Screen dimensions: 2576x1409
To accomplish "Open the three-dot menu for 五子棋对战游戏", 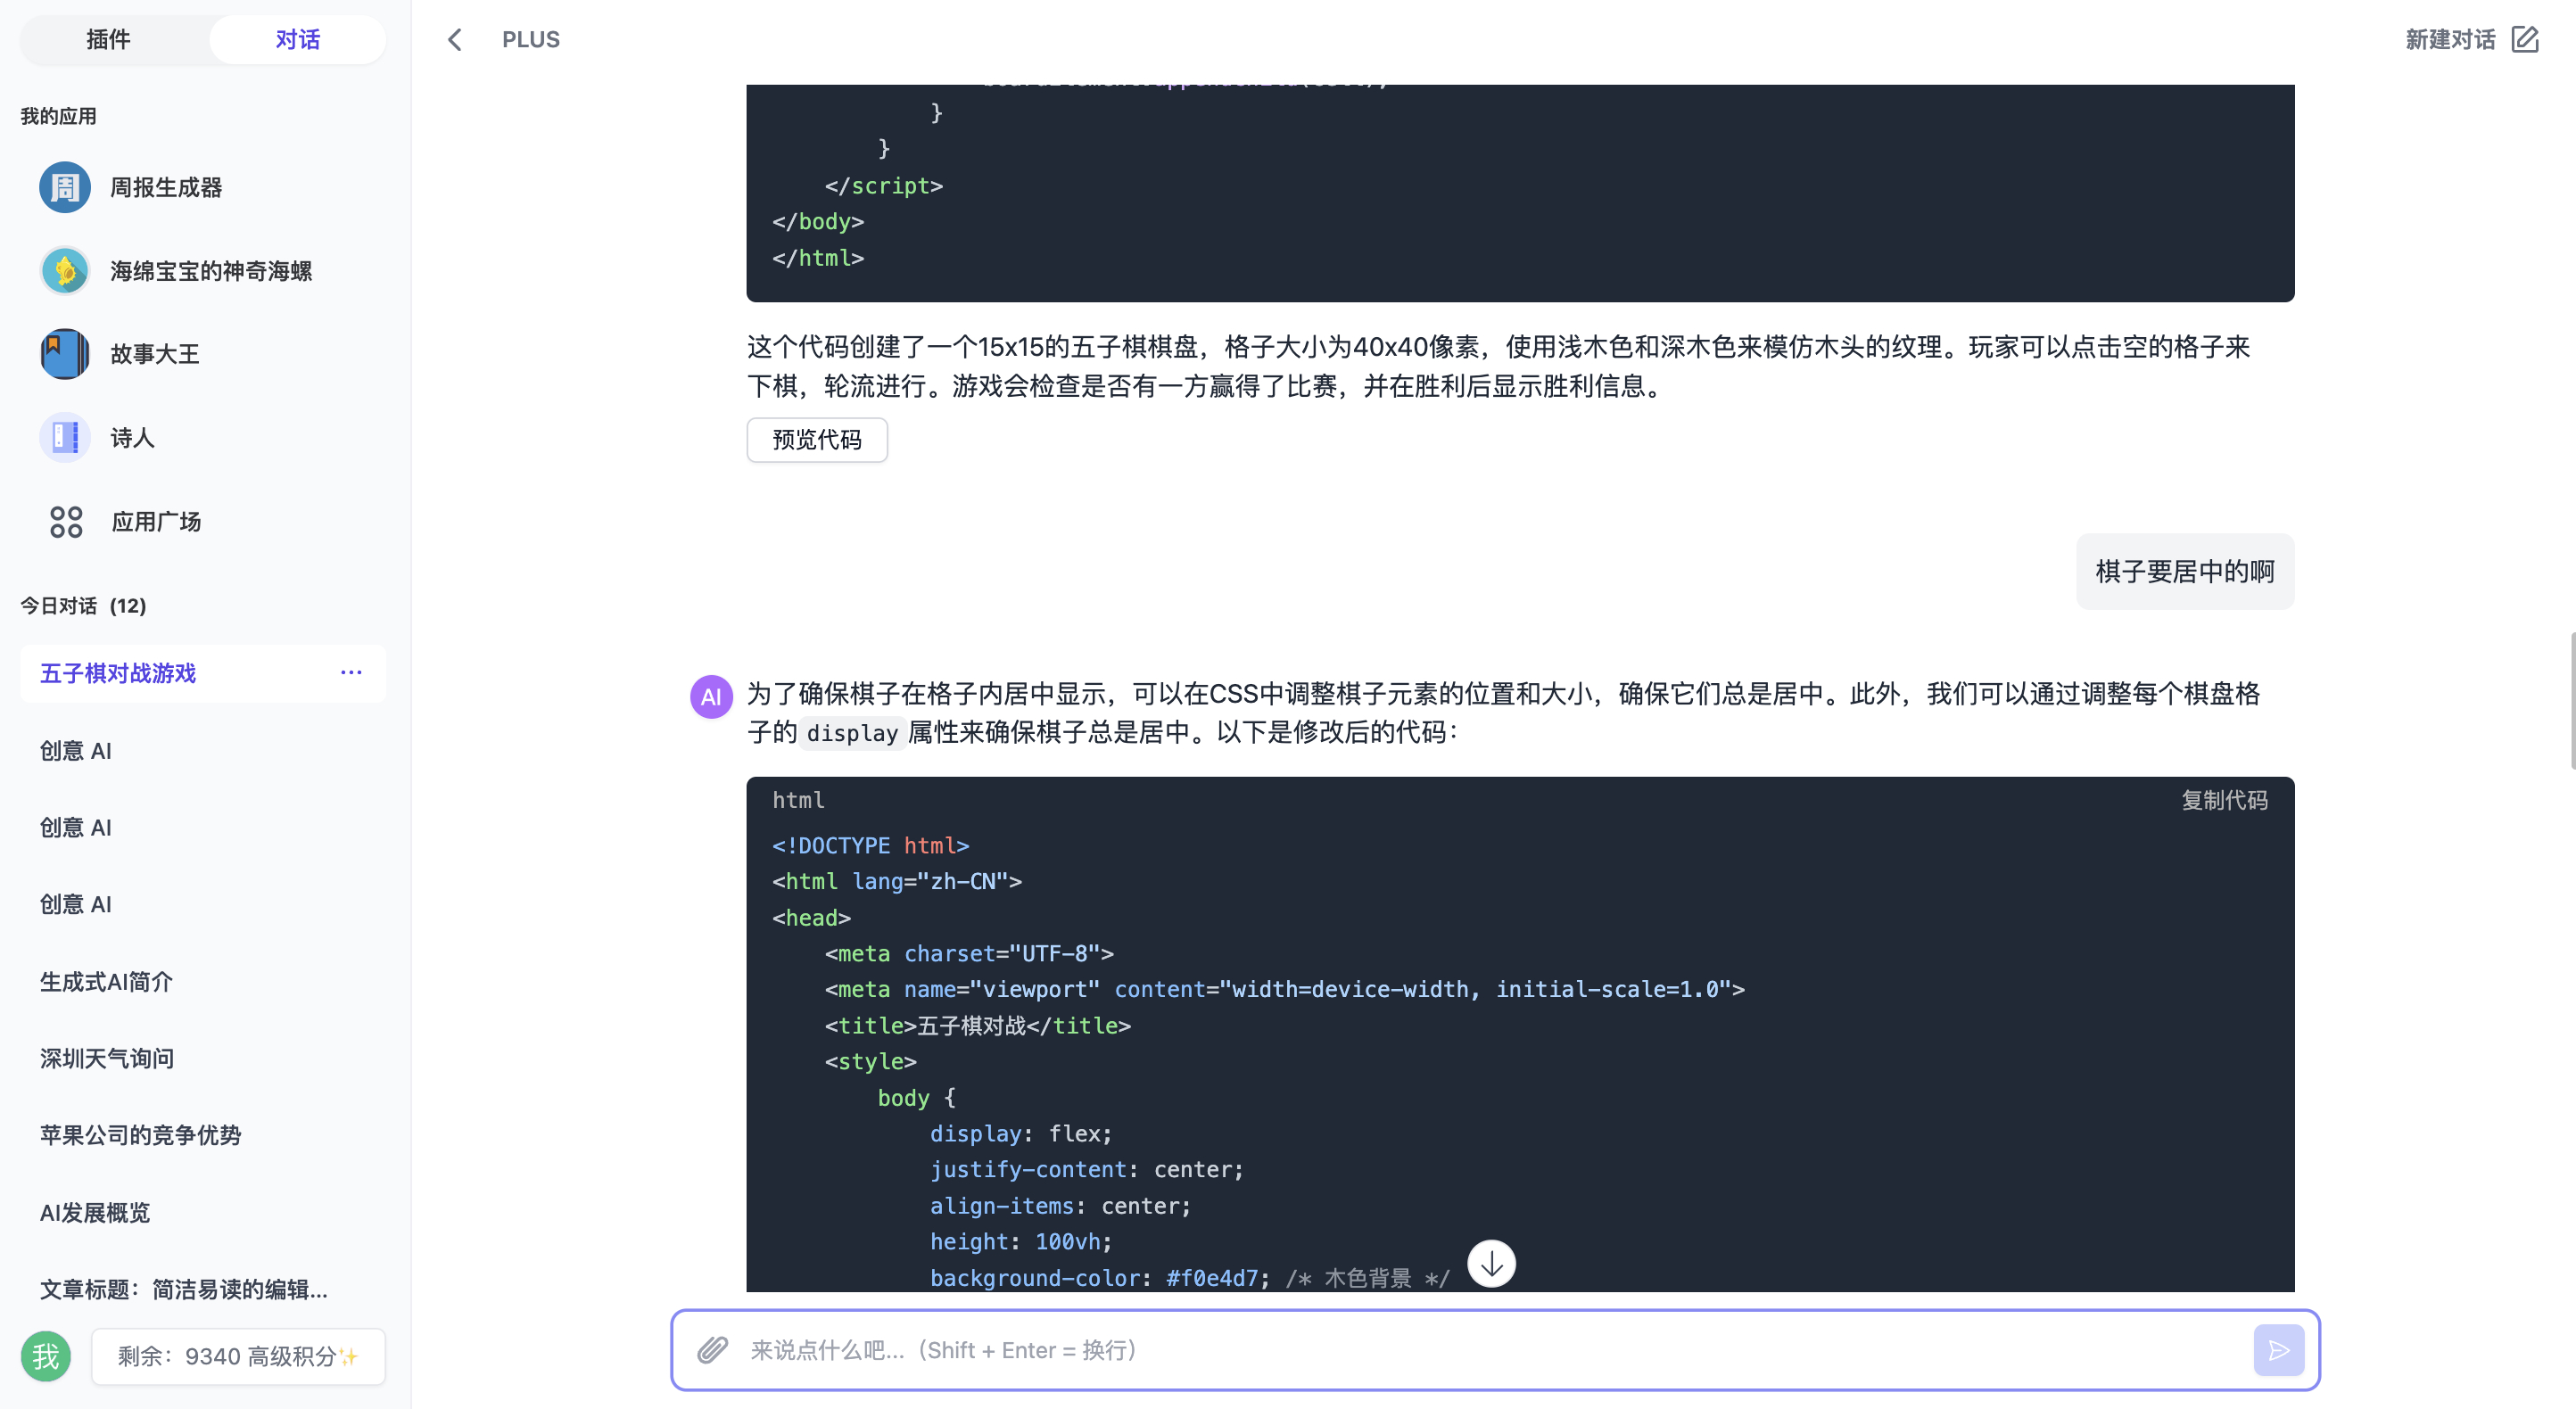I will click(351, 673).
